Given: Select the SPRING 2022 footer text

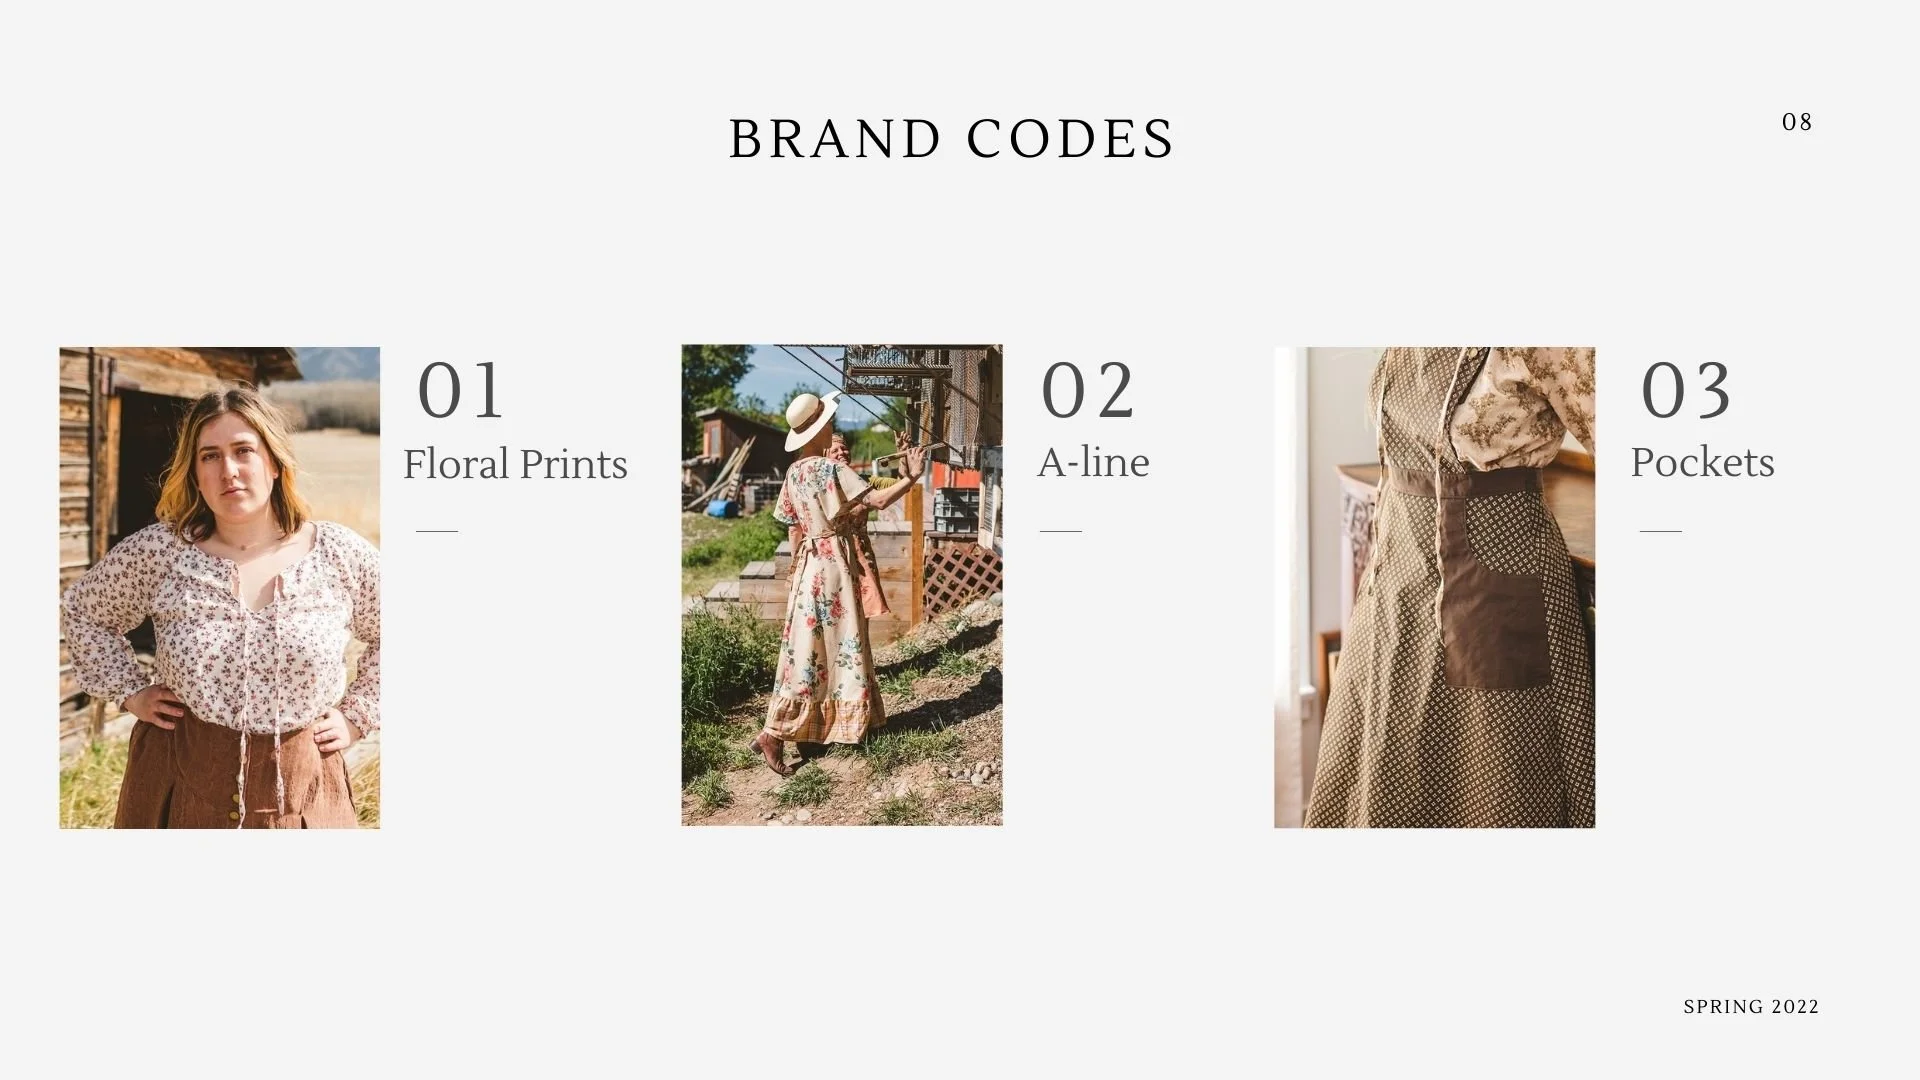Looking at the screenshot, I should (1751, 1007).
